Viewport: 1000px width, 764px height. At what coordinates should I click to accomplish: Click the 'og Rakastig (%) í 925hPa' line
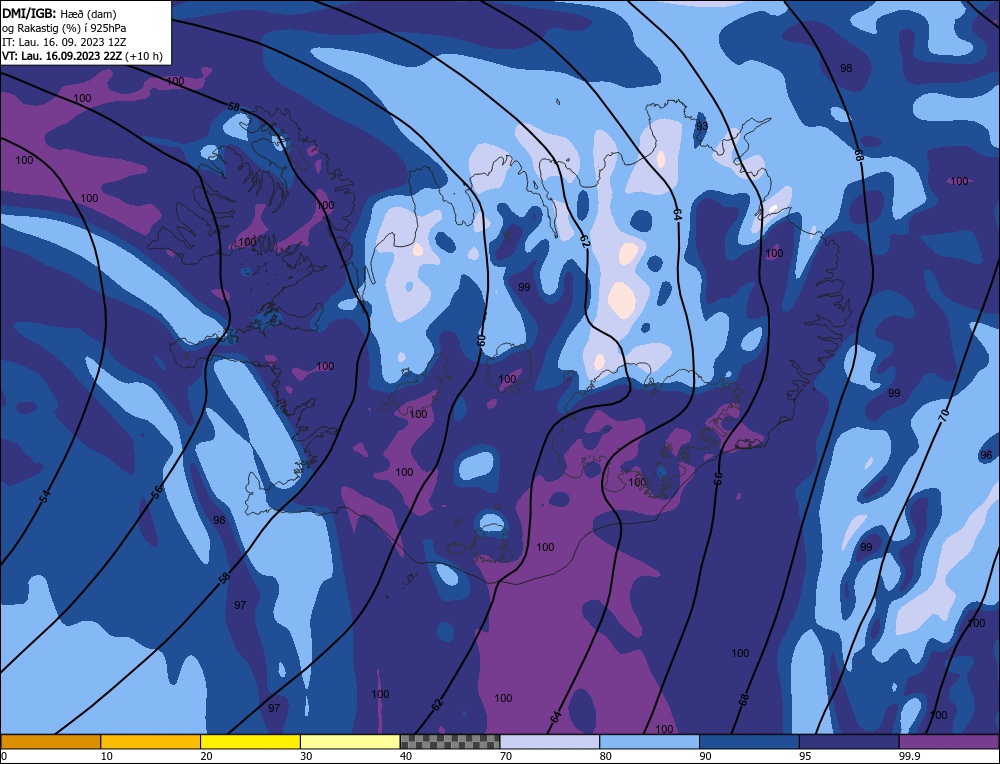64,28
